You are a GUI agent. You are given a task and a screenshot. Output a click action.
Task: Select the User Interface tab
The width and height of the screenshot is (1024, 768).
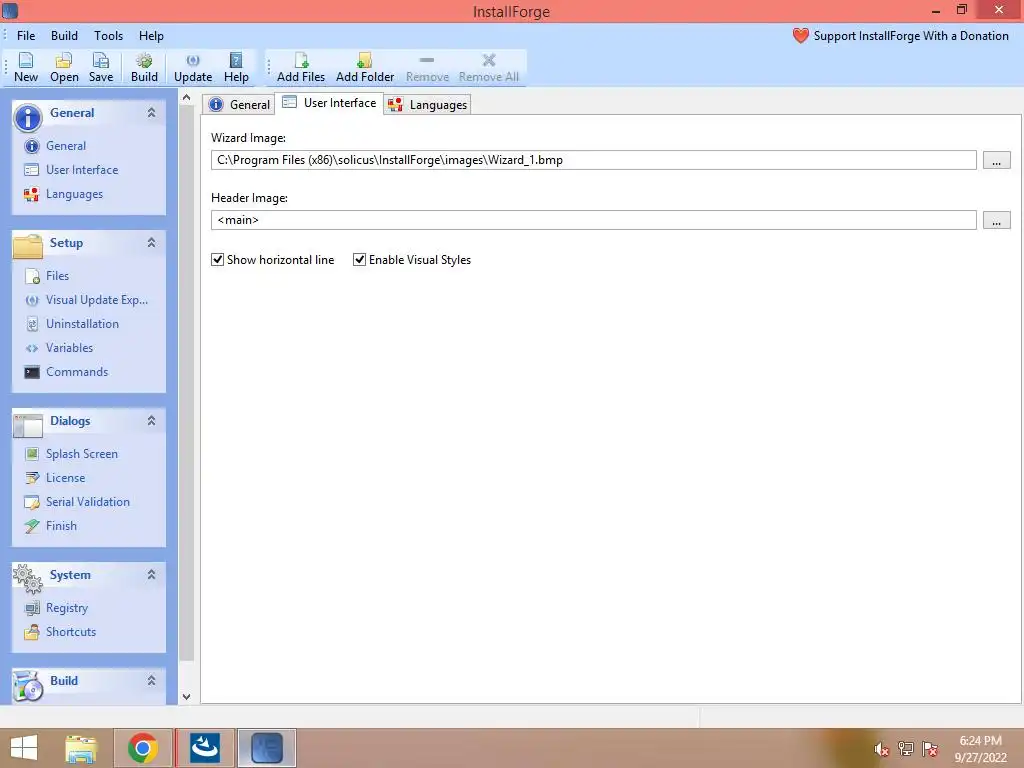(x=329, y=103)
